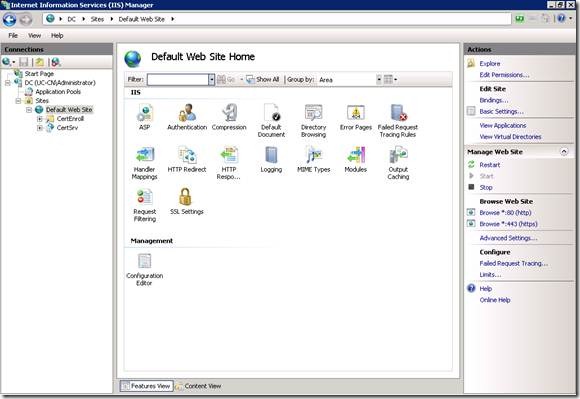Image resolution: width=580 pixels, height=399 pixels.
Task: Open the File menu
Action: [13, 35]
